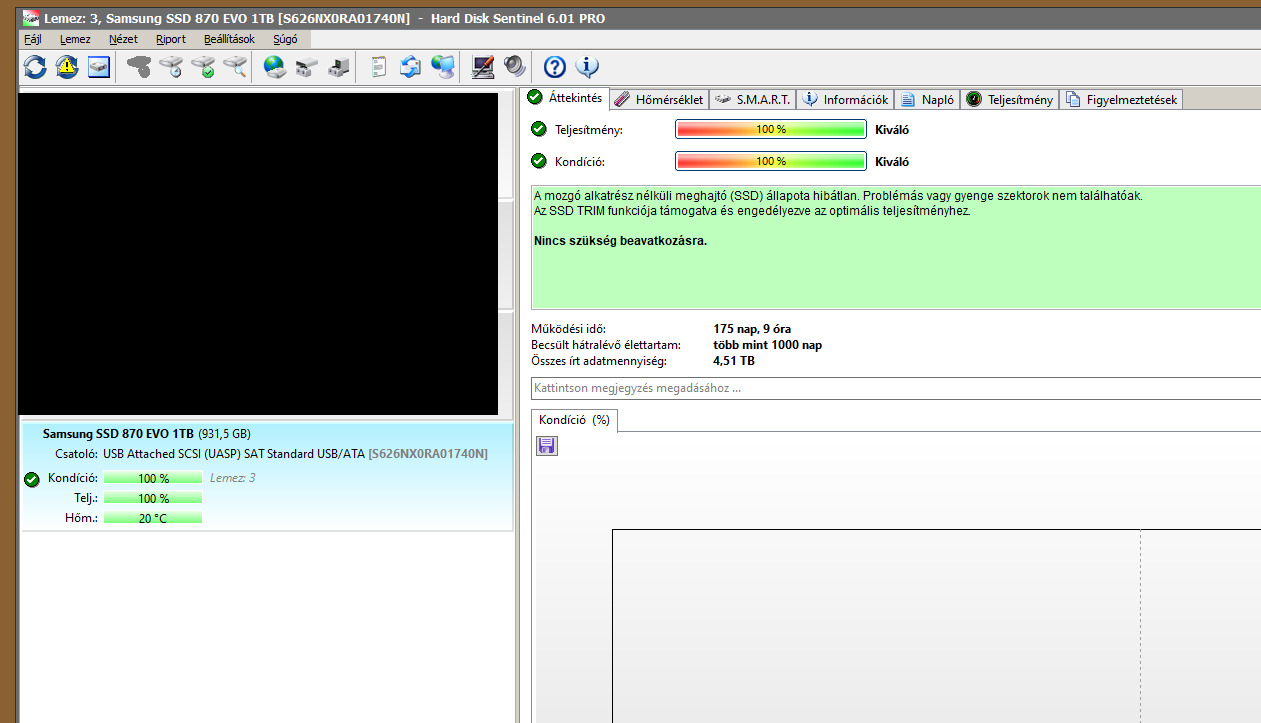Switch to the Figyelmeztetések tab

click(1122, 99)
